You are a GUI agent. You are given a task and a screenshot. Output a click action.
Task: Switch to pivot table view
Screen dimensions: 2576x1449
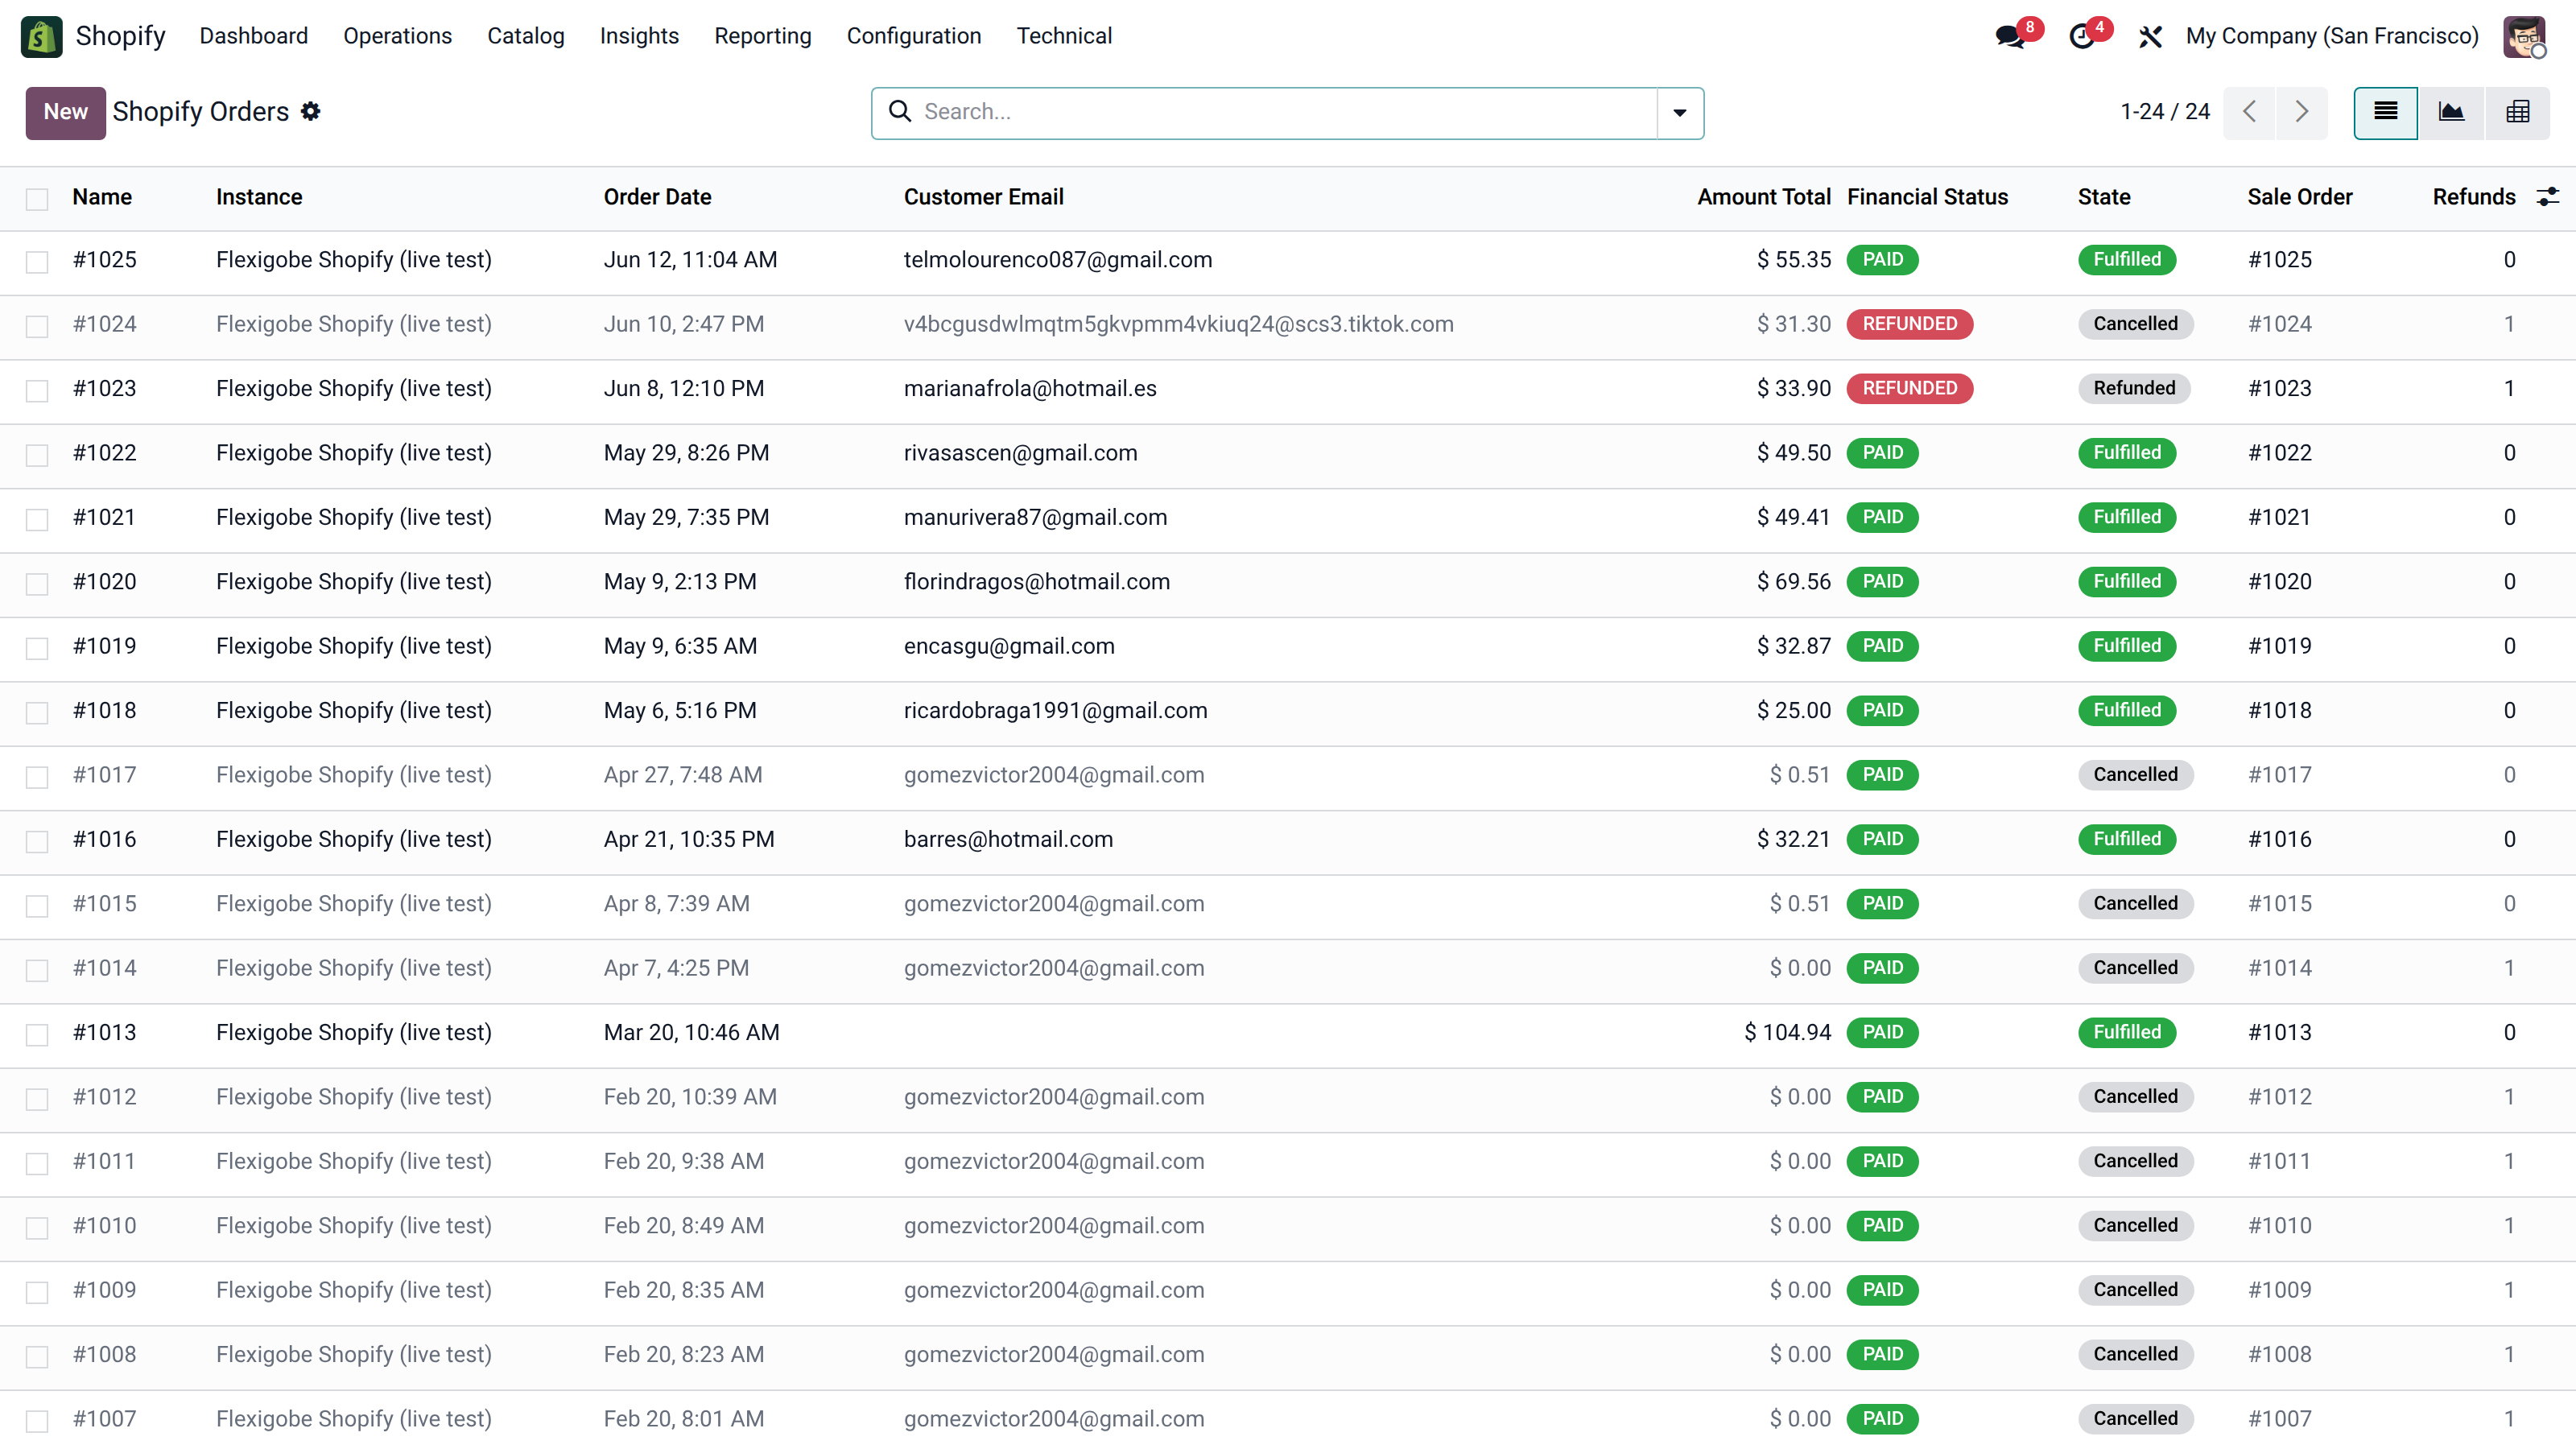pyautogui.click(x=2517, y=112)
